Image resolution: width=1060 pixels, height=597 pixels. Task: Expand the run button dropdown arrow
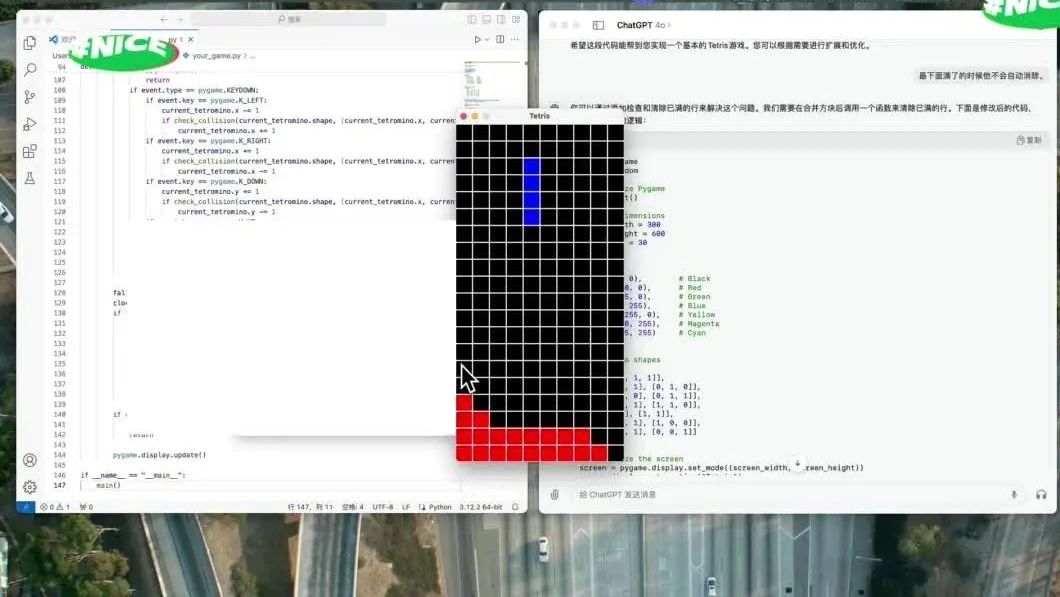click(487, 40)
